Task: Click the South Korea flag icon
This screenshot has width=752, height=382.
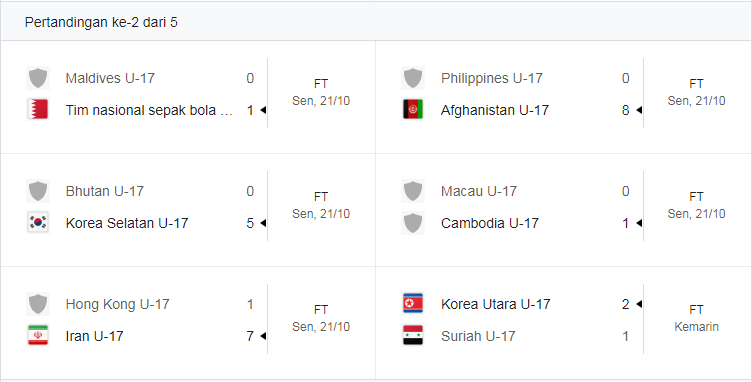Action: tap(38, 222)
